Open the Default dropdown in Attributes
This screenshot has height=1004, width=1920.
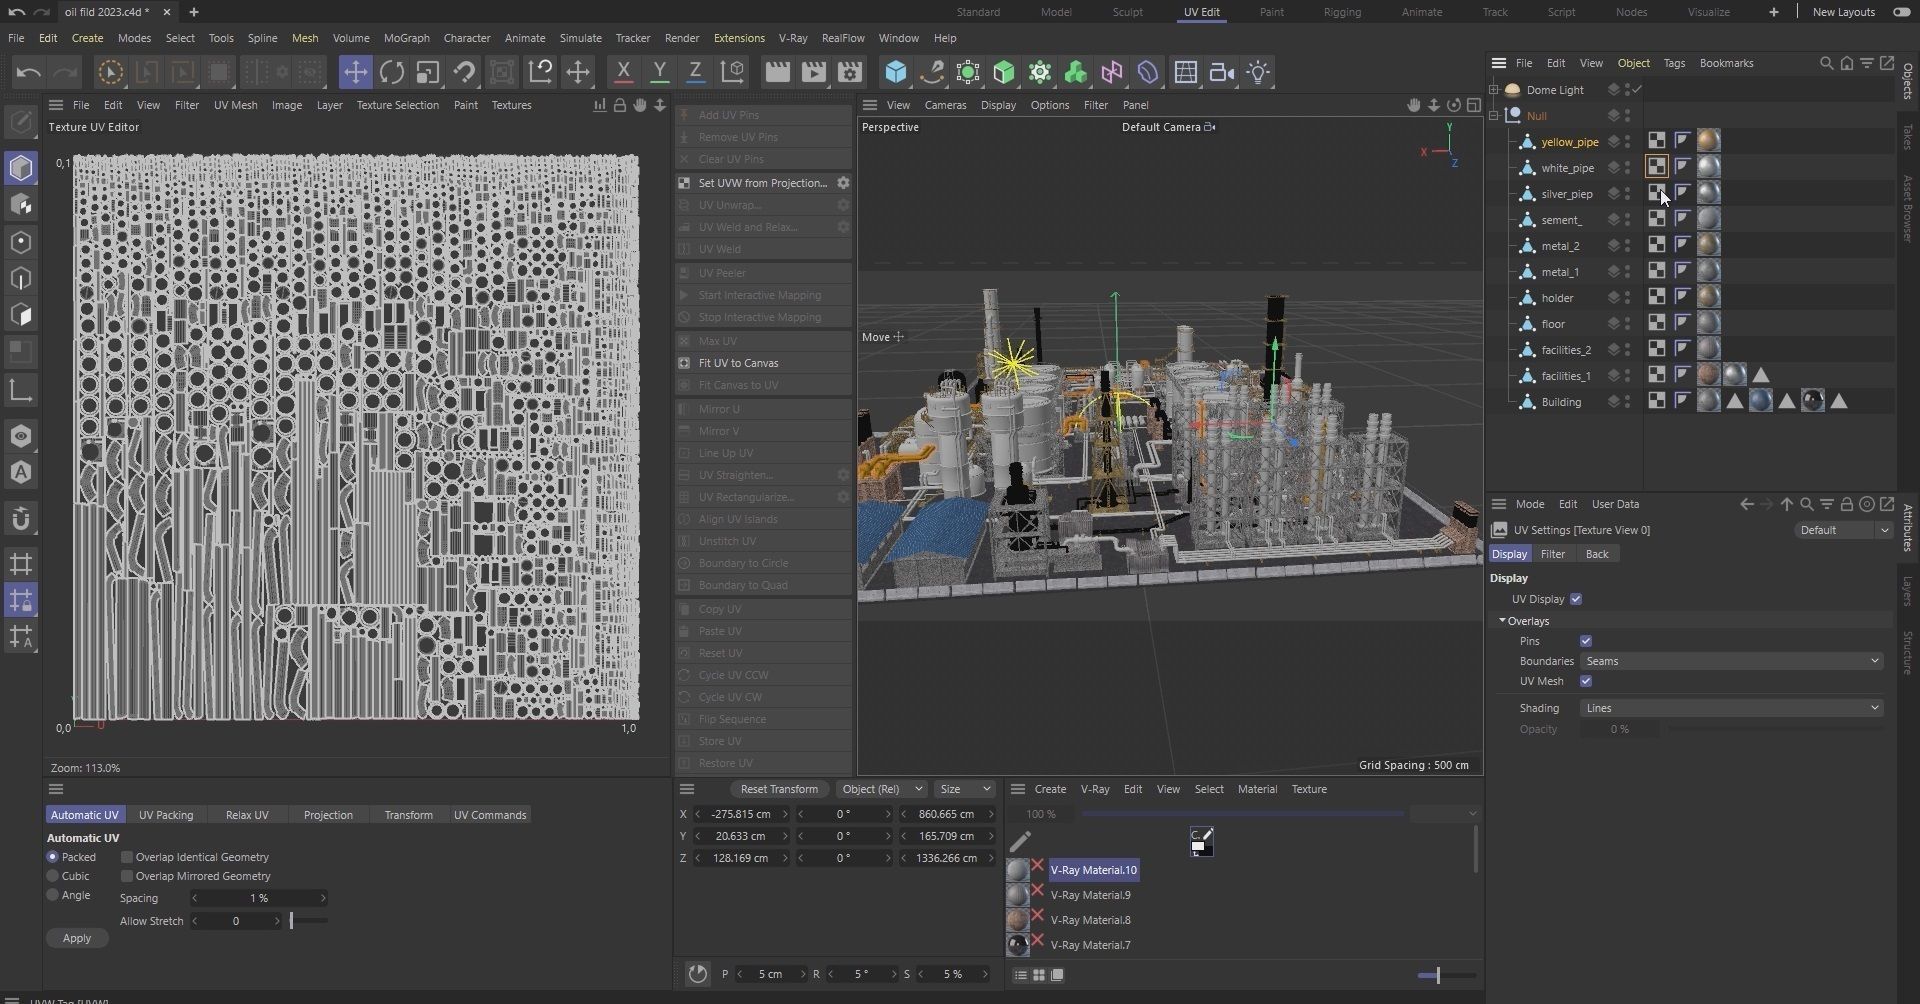(x=1843, y=530)
